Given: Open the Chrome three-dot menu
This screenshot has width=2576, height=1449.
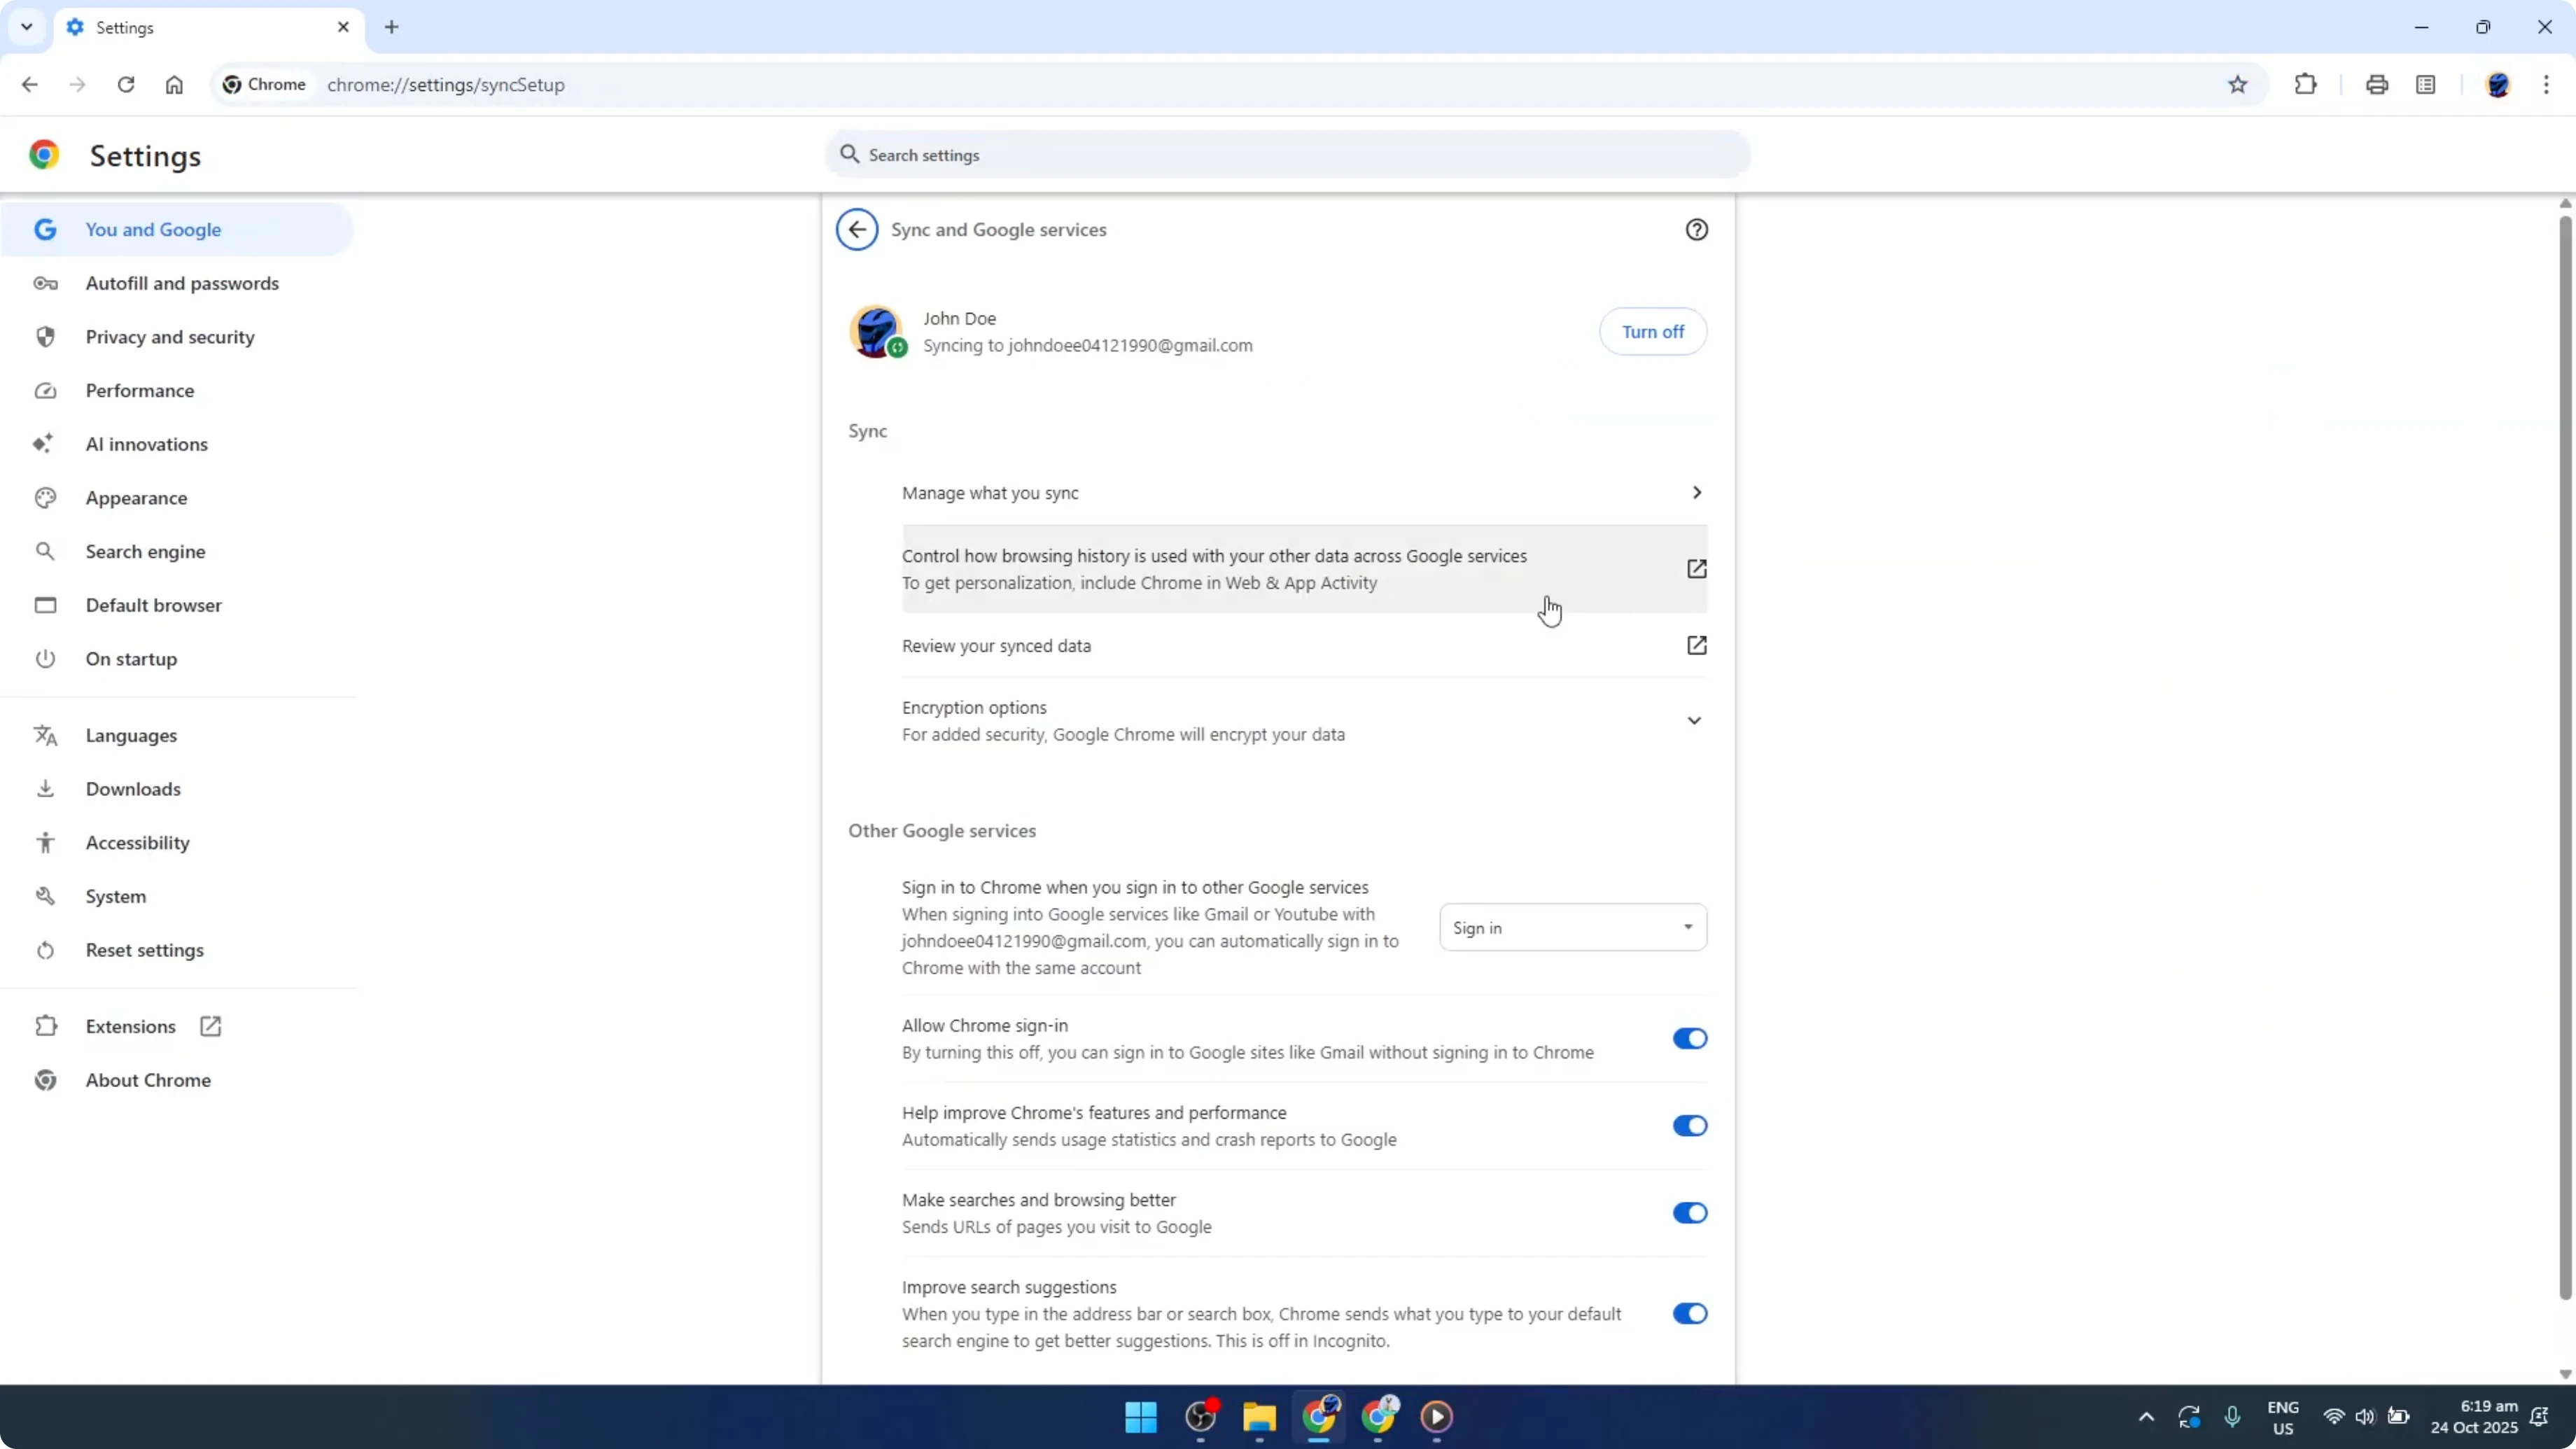Looking at the screenshot, I should pyautogui.click(x=2549, y=84).
